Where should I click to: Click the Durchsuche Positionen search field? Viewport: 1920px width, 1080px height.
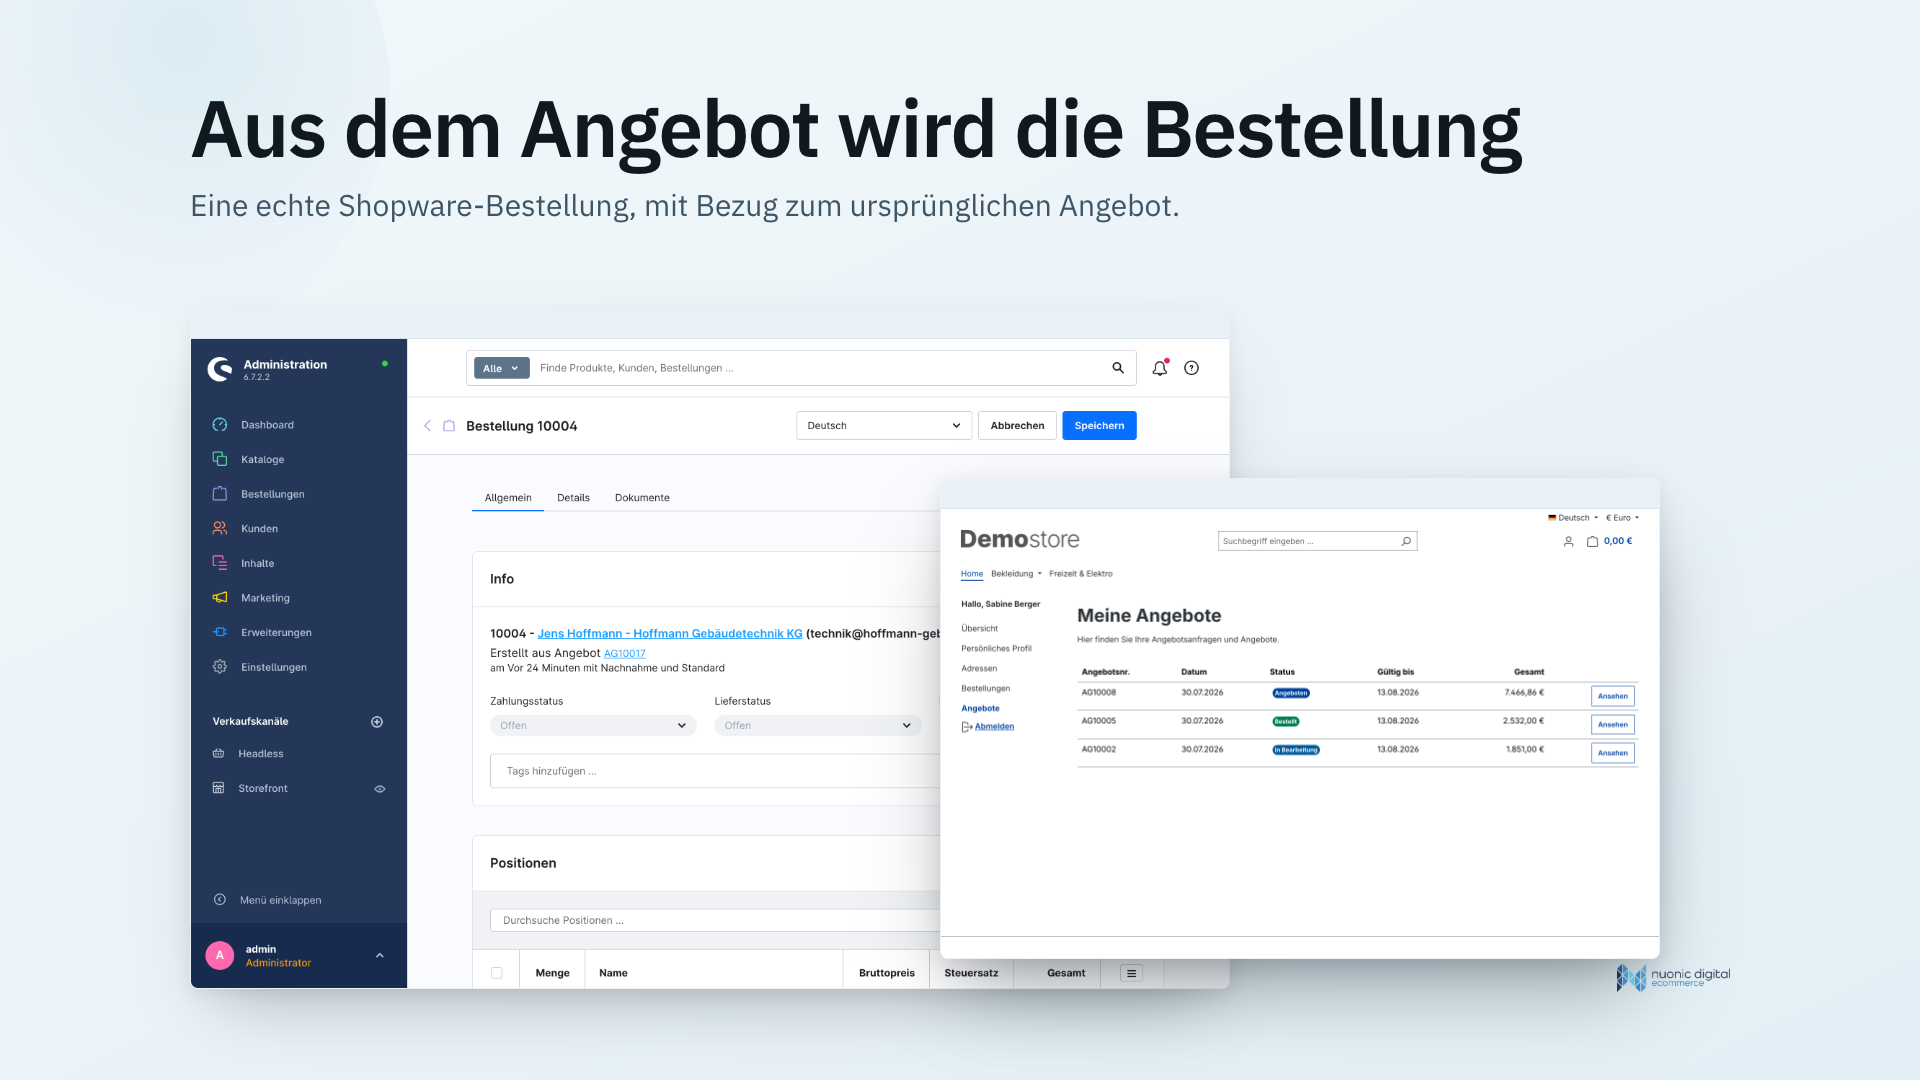pyautogui.click(x=715, y=921)
